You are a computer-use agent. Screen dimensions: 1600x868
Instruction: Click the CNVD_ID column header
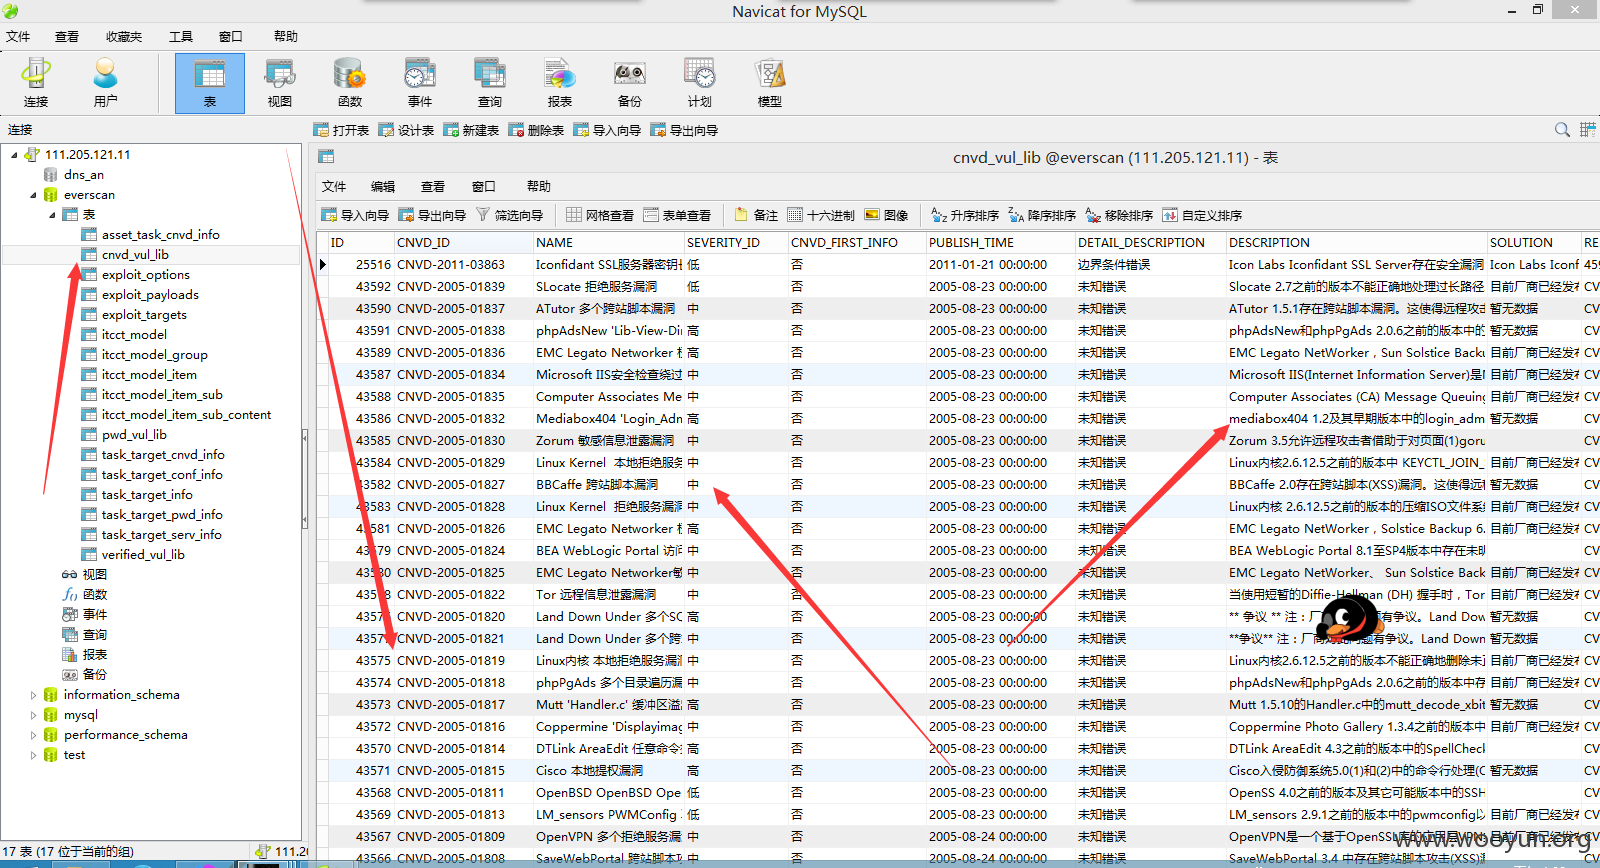[x=462, y=242]
